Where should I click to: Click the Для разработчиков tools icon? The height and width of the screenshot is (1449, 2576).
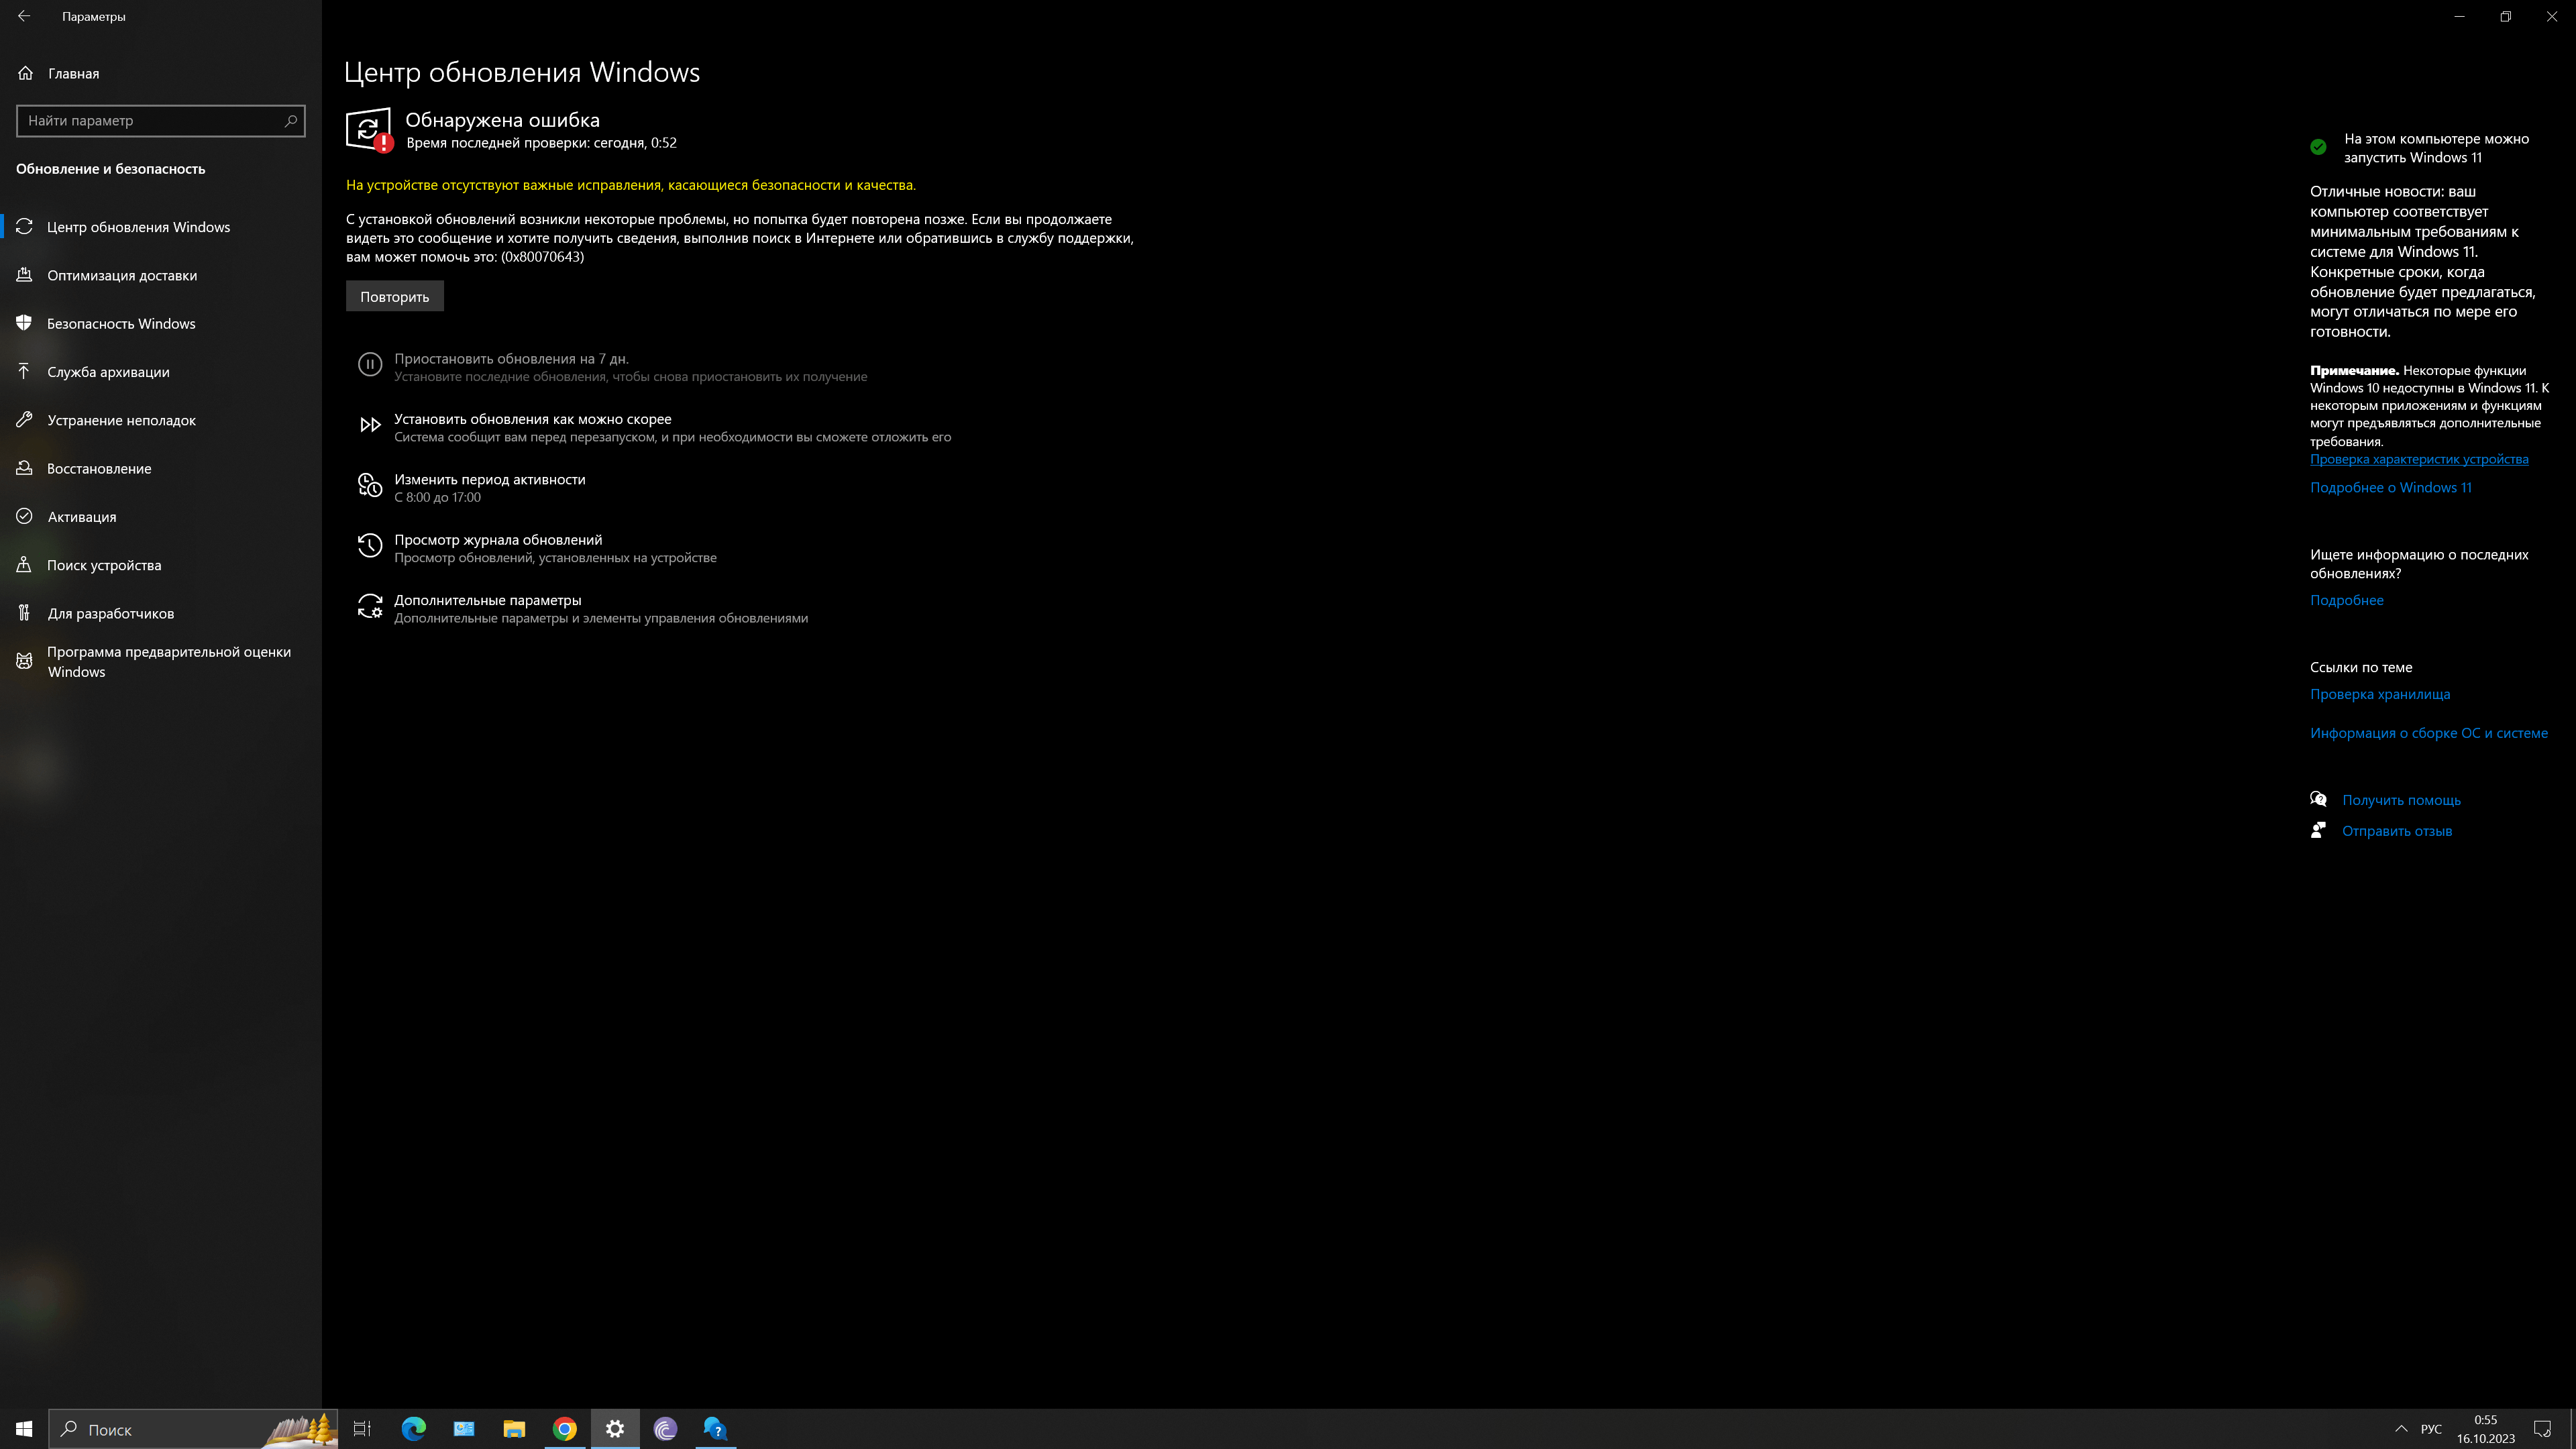click(x=25, y=613)
